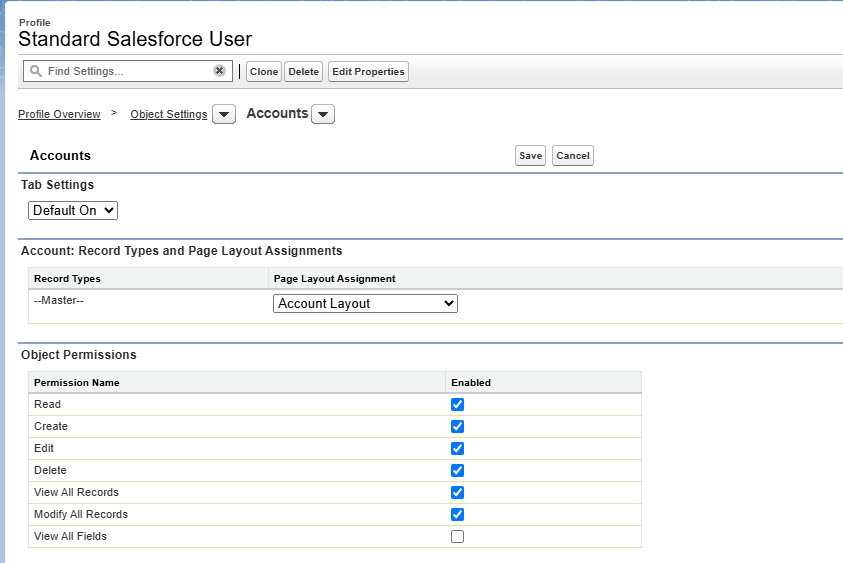
Task: Disable the Edit permission checkbox
Action: click(x=458, y=449)
